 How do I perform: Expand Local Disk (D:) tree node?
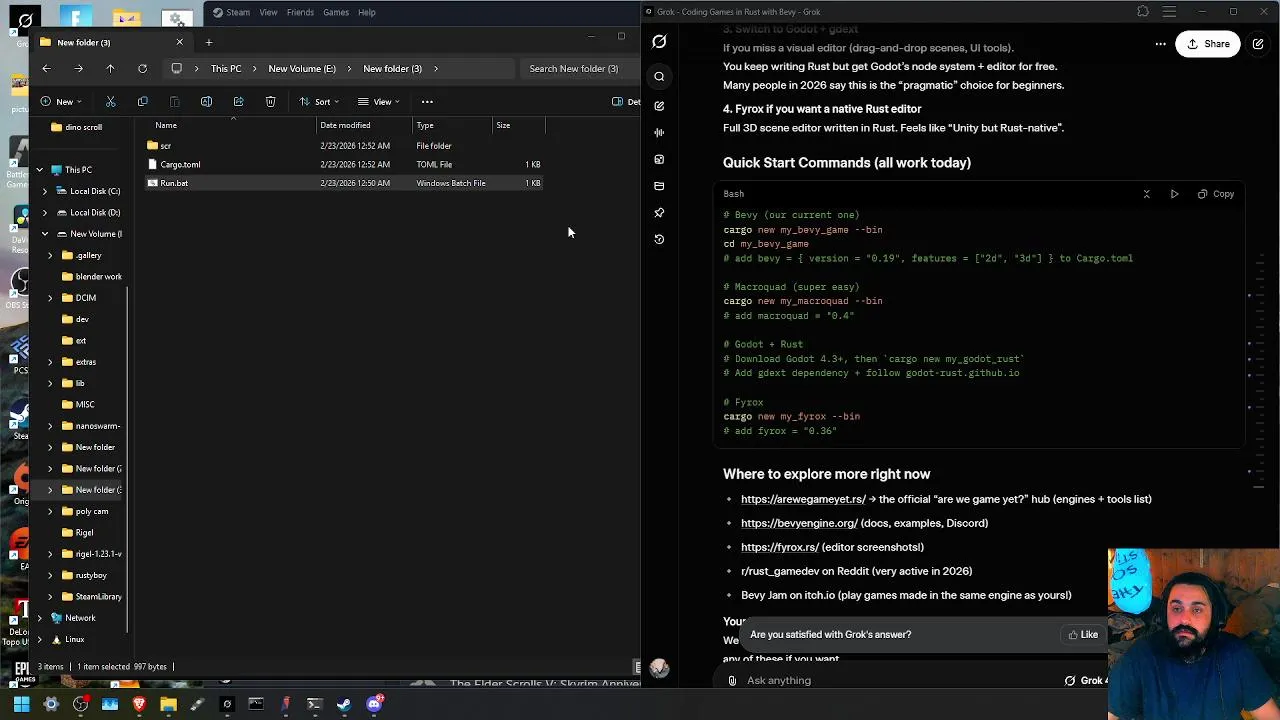coord(45,213)
